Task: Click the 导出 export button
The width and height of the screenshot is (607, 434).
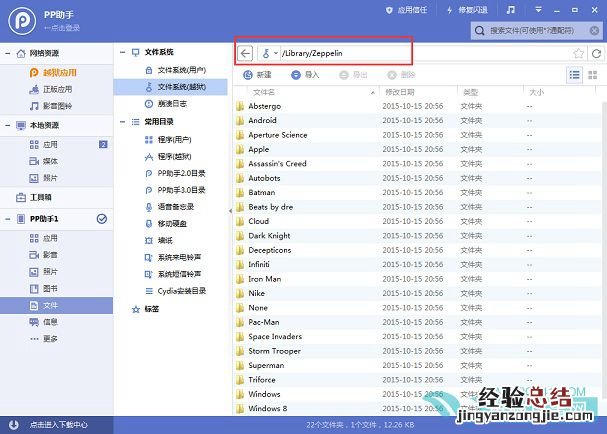Action: (x=353, y=75)
